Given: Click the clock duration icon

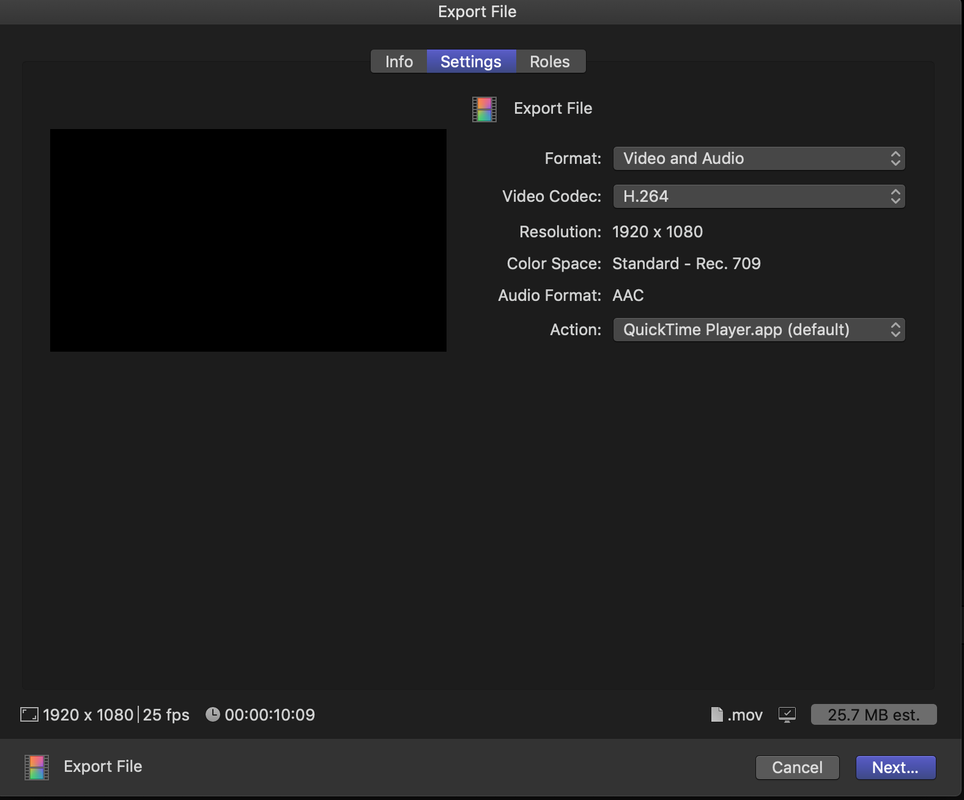Looking at the screenshot, I should tap(213, 714).
